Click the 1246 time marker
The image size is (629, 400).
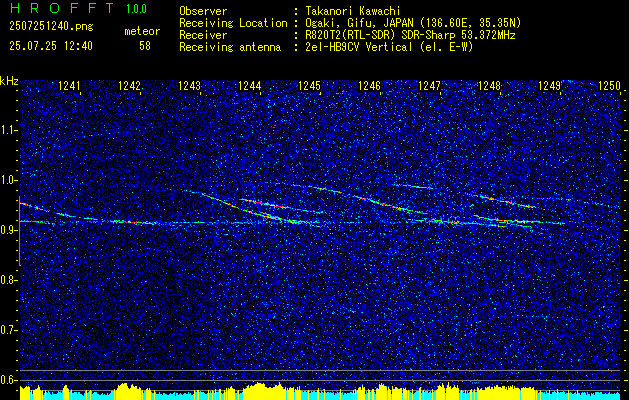(369, 85)
